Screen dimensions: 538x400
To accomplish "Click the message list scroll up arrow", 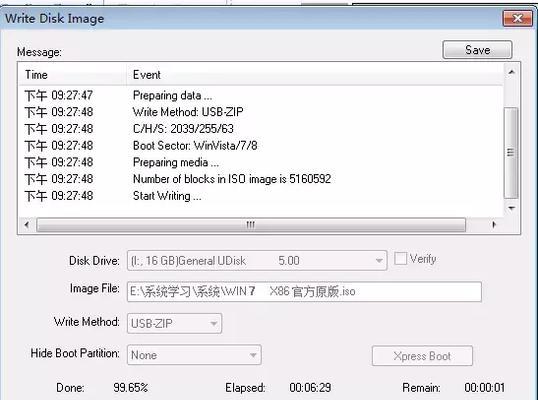I will [511, 72].
